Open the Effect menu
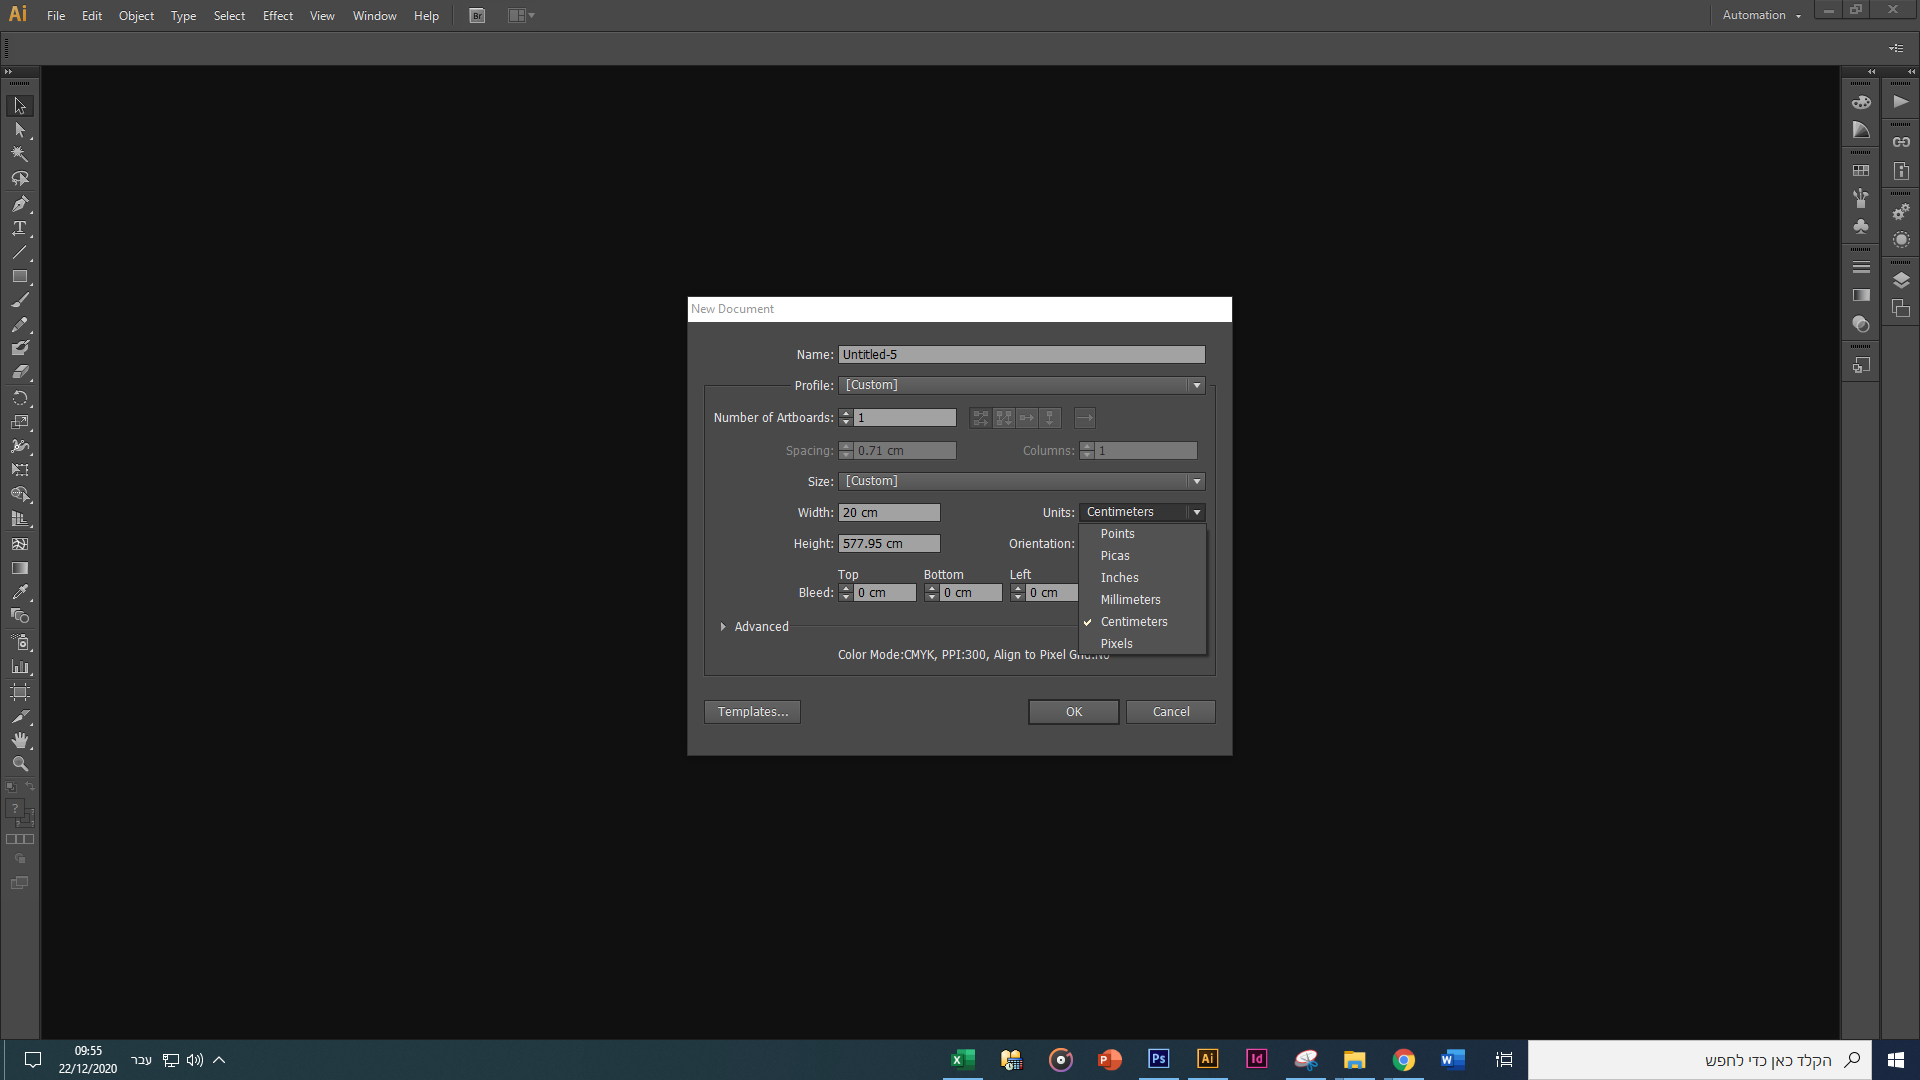The width and height of the screenshot is (1920, 1080). pyautogui.click(x=277, y=16)
